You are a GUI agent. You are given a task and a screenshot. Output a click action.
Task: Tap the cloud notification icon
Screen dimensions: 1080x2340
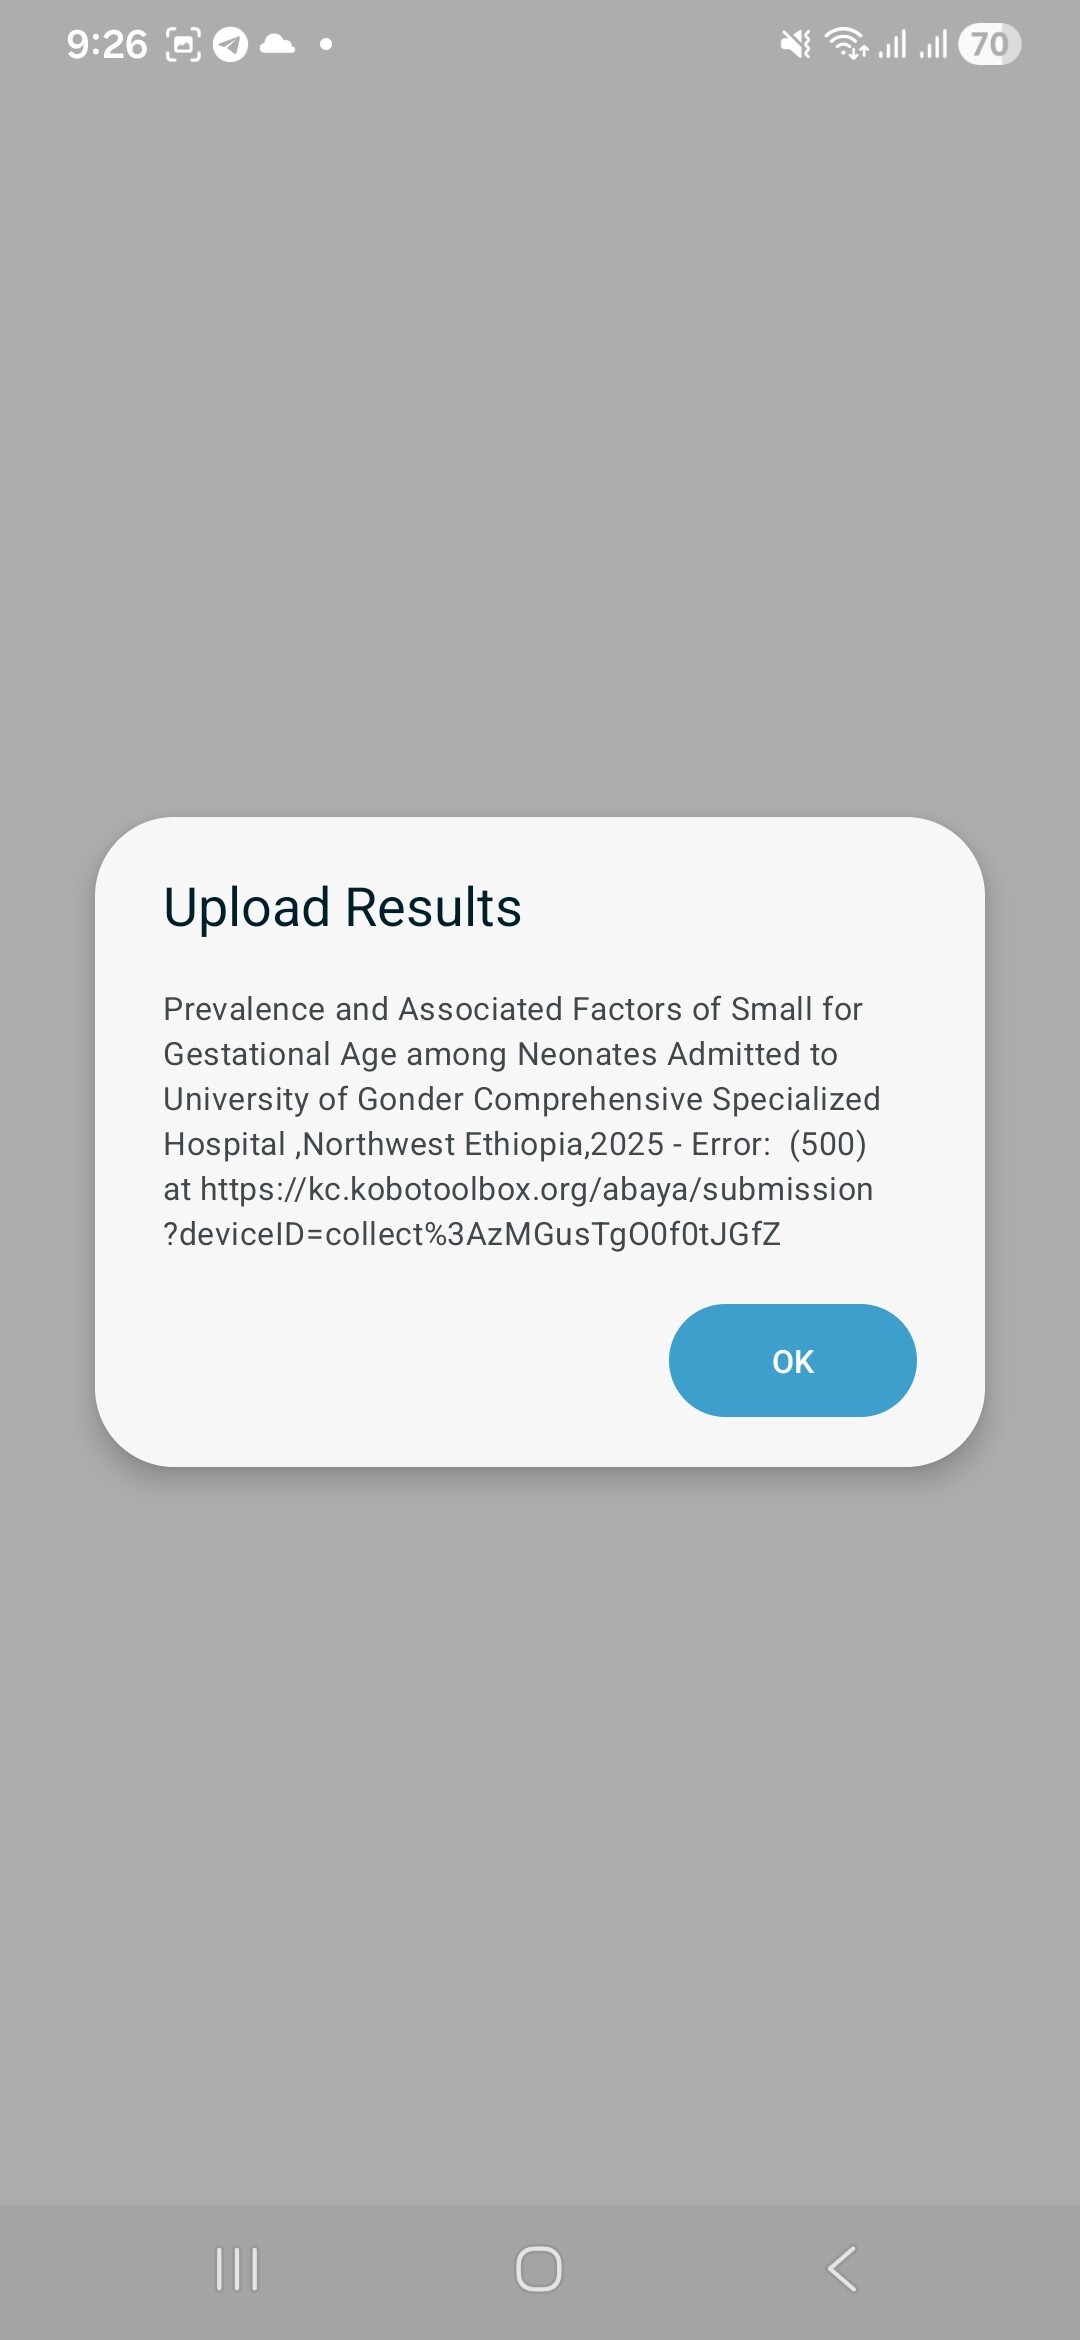277,44
